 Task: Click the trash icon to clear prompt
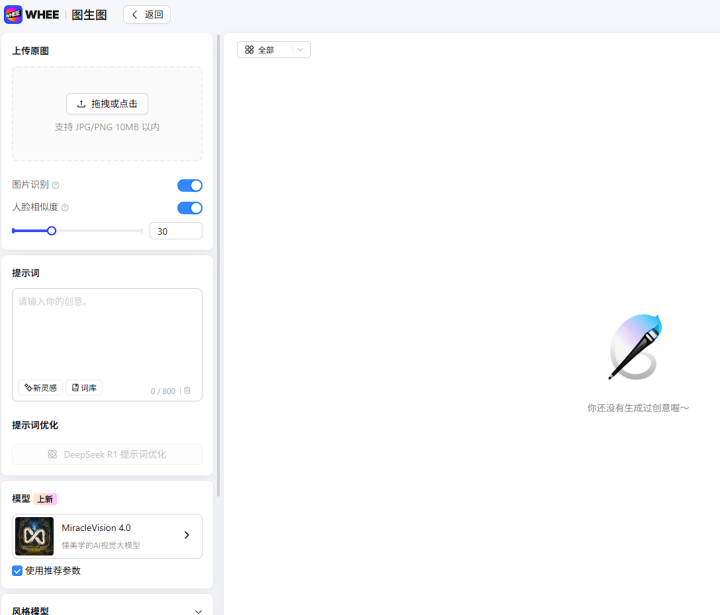[x=187, y=390]
